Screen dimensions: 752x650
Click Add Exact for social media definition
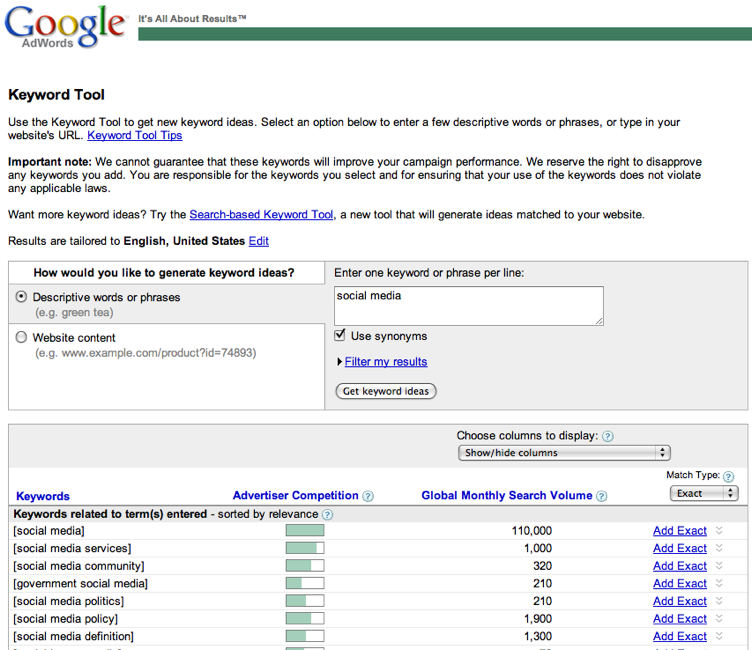coord(680,636)
